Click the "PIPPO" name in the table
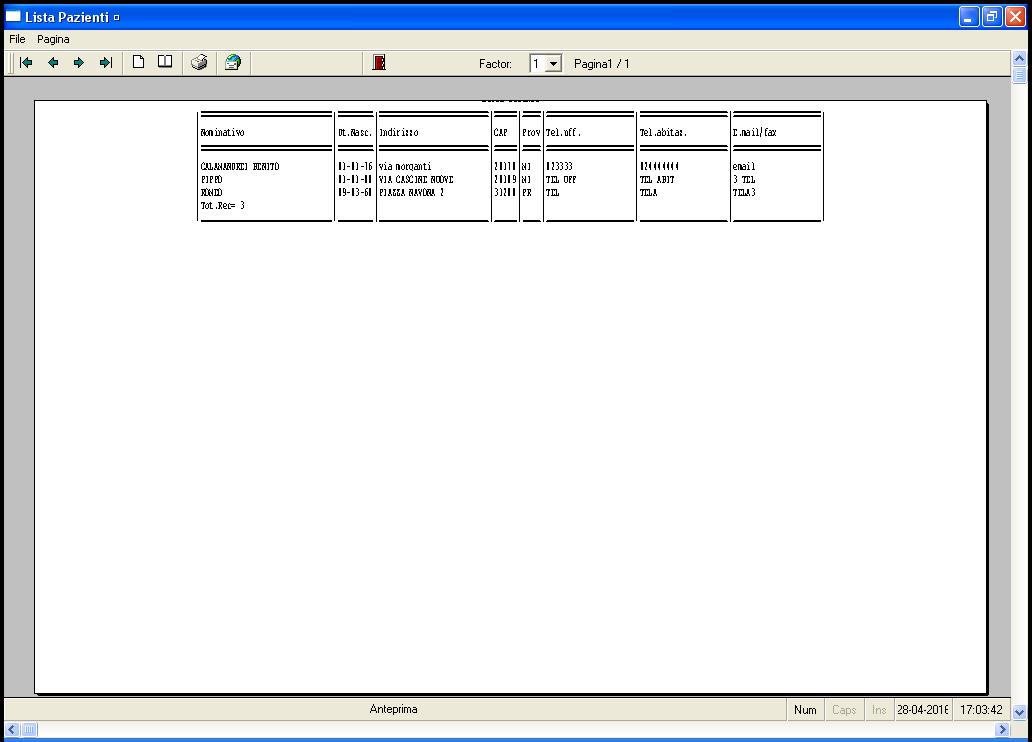 tap(211, 180)
